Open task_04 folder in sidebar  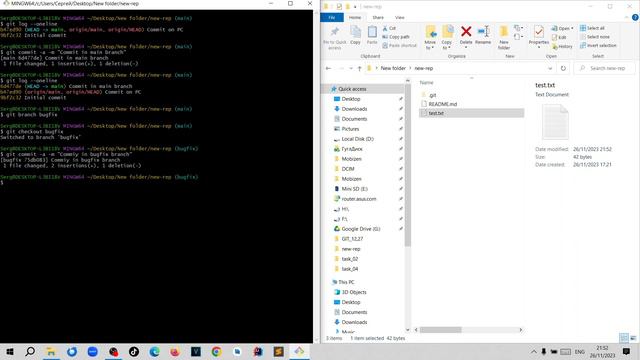(x=349, y=269)
